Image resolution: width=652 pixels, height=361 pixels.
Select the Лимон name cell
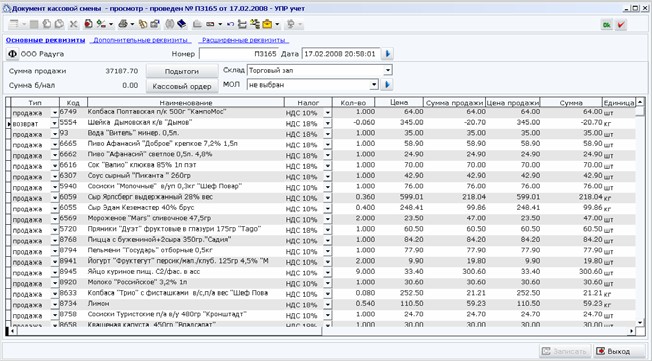point(186,303)
